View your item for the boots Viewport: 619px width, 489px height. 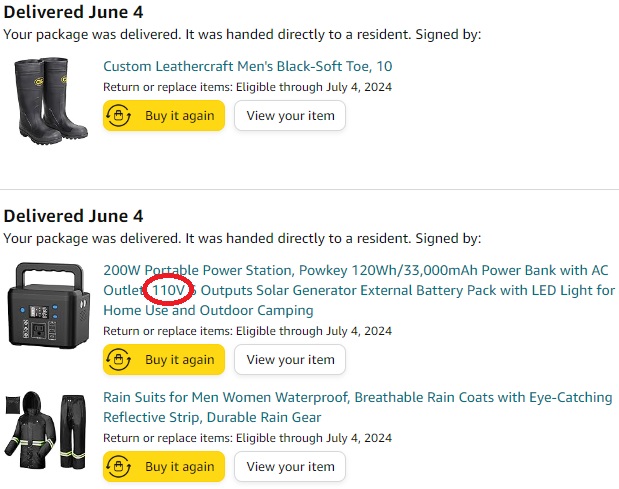pos(290,116)
